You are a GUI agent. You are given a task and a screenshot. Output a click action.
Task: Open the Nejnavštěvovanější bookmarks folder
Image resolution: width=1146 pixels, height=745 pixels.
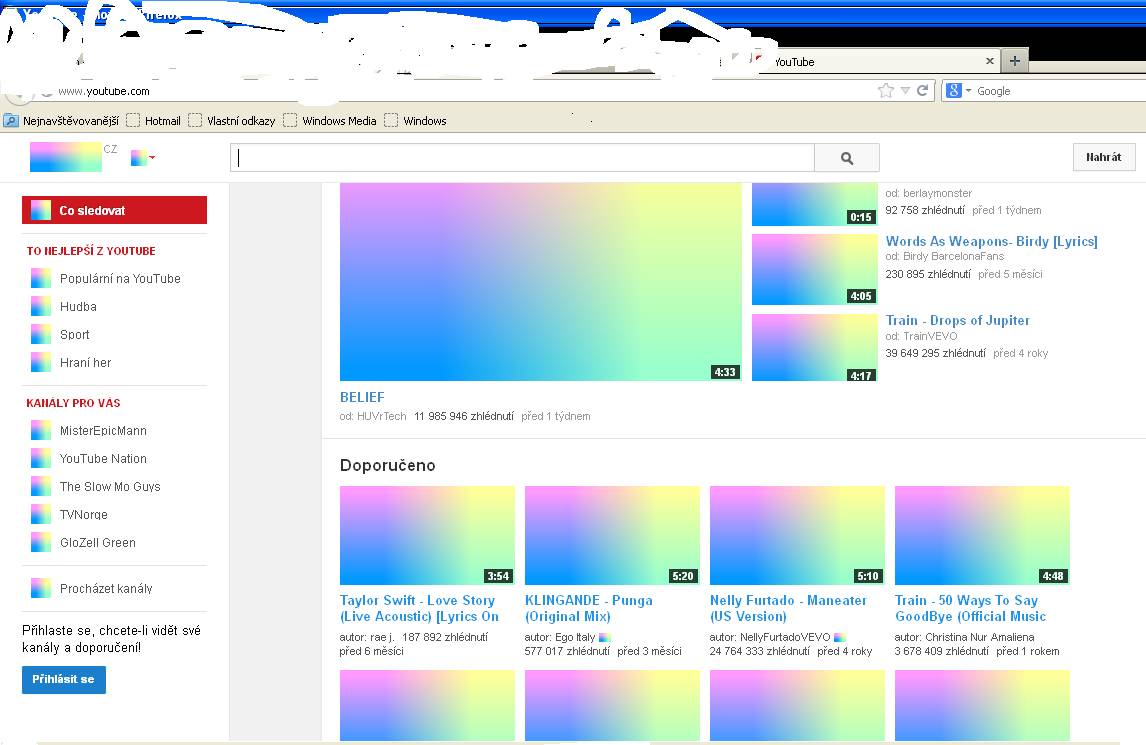pyautogui.click(x=61, y=121)
